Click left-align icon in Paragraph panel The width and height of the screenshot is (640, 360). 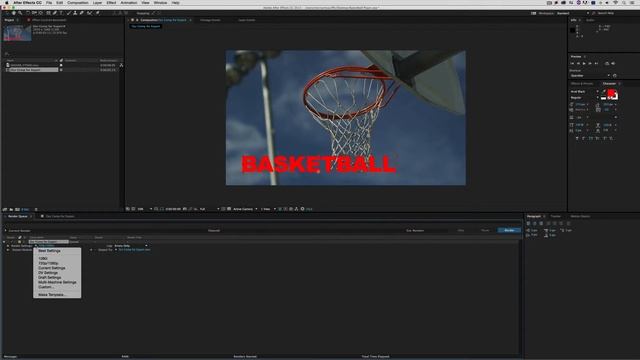pos(528,223)
